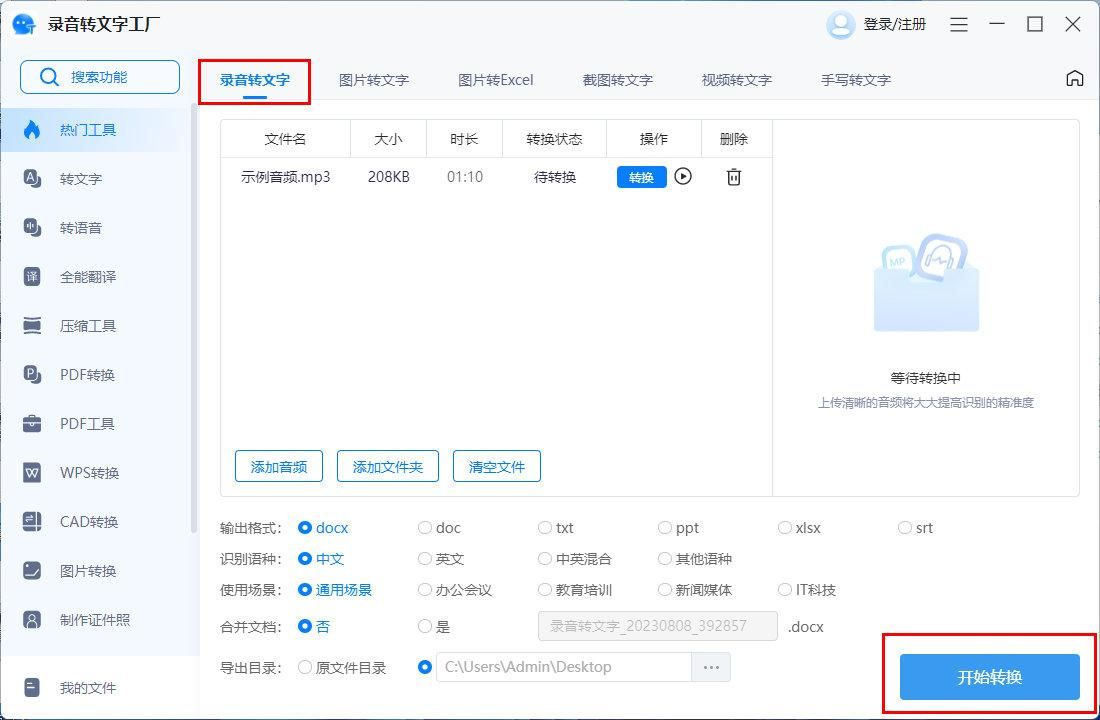Select docx output format

pos(323,528)
